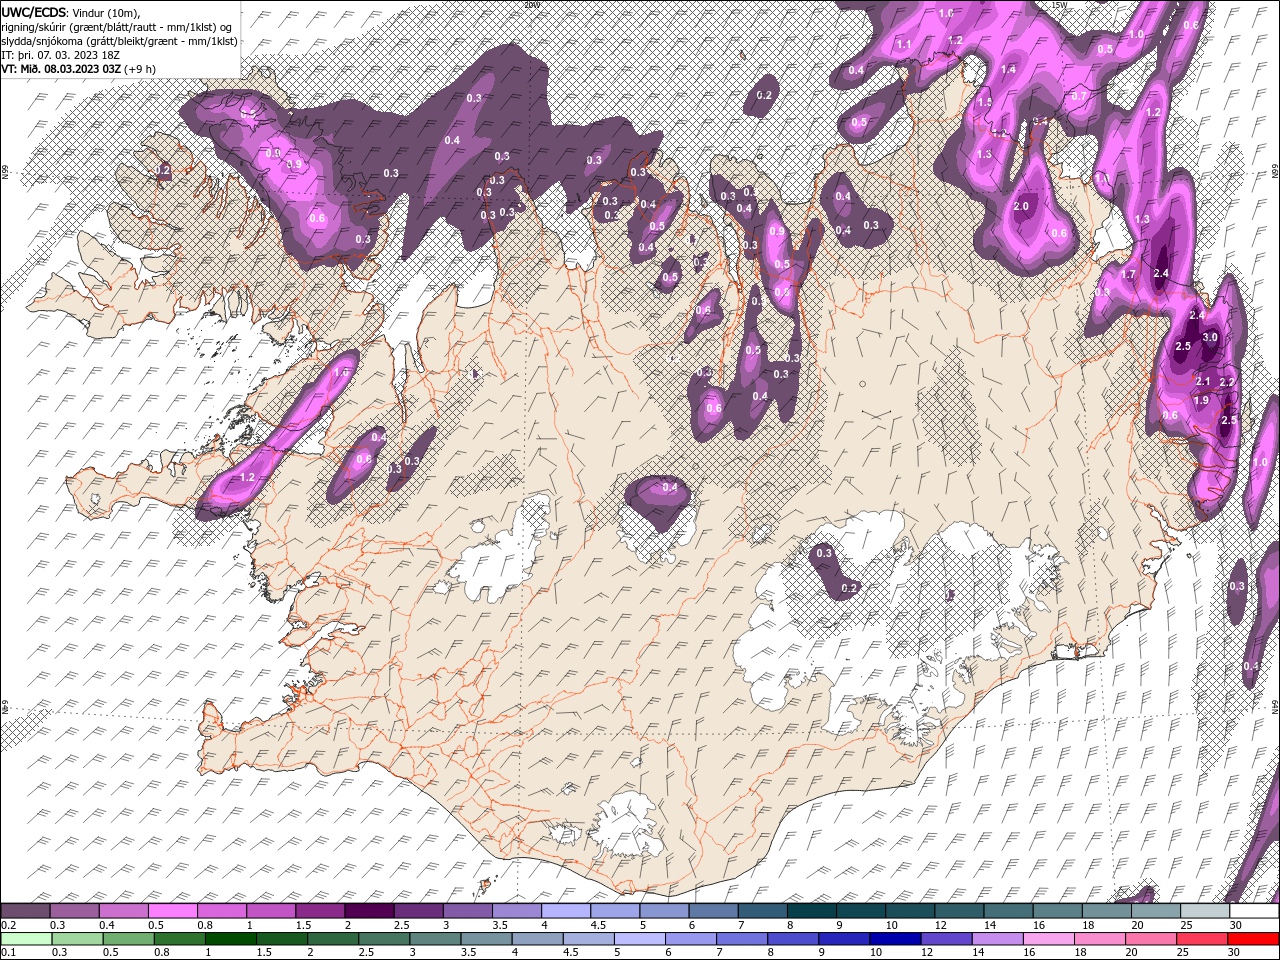Image resolution: width=1280 pixels, height=960 pixels.
Task: Click the deep blue swatch between 10 and 12, lower row
Action: (x=895, y=939)
